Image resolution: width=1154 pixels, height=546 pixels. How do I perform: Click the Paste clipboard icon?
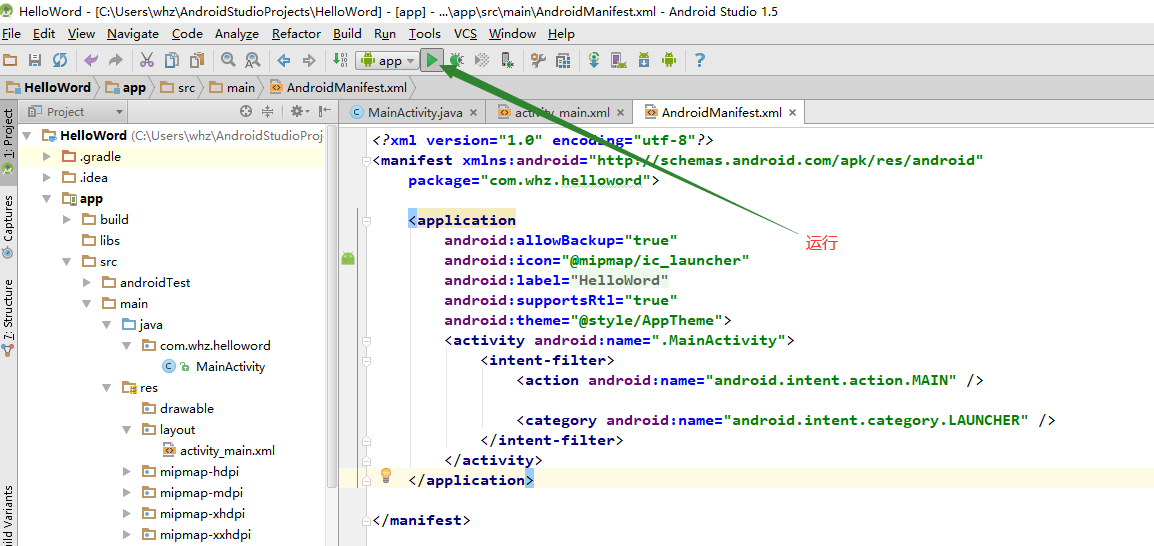197,60
